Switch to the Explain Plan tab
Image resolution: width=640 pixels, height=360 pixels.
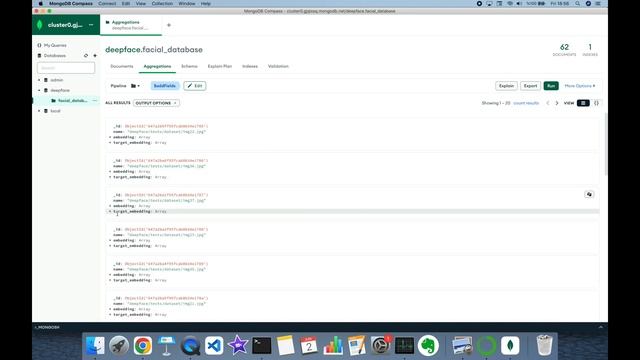point(220,66)
